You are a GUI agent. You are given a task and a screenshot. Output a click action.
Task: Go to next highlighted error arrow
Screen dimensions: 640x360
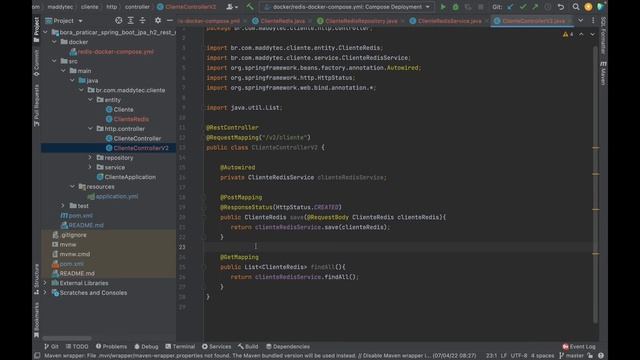tap(592, 34)
